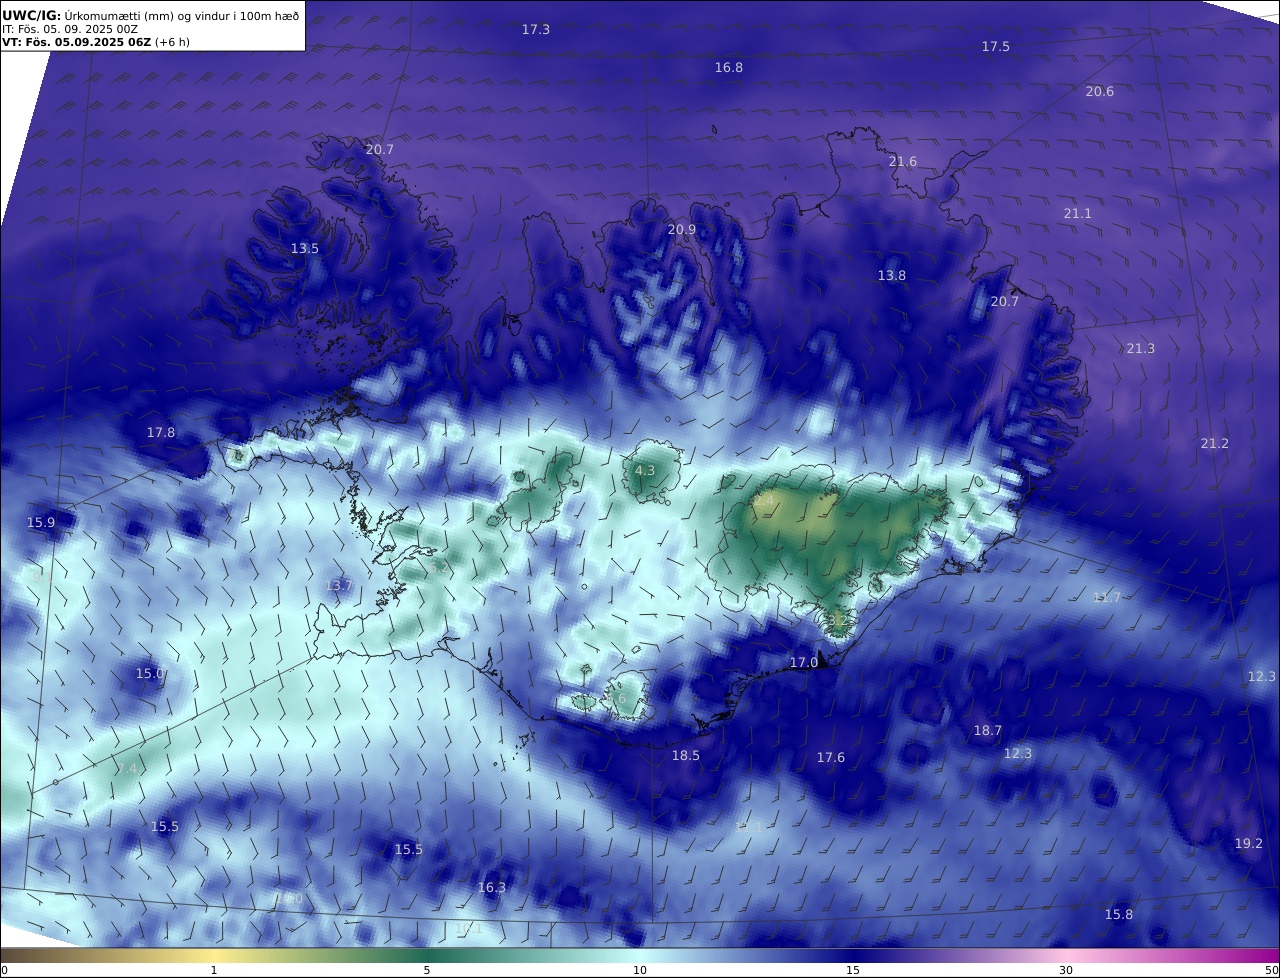Click the 20.6 value label

point(1100,92)
